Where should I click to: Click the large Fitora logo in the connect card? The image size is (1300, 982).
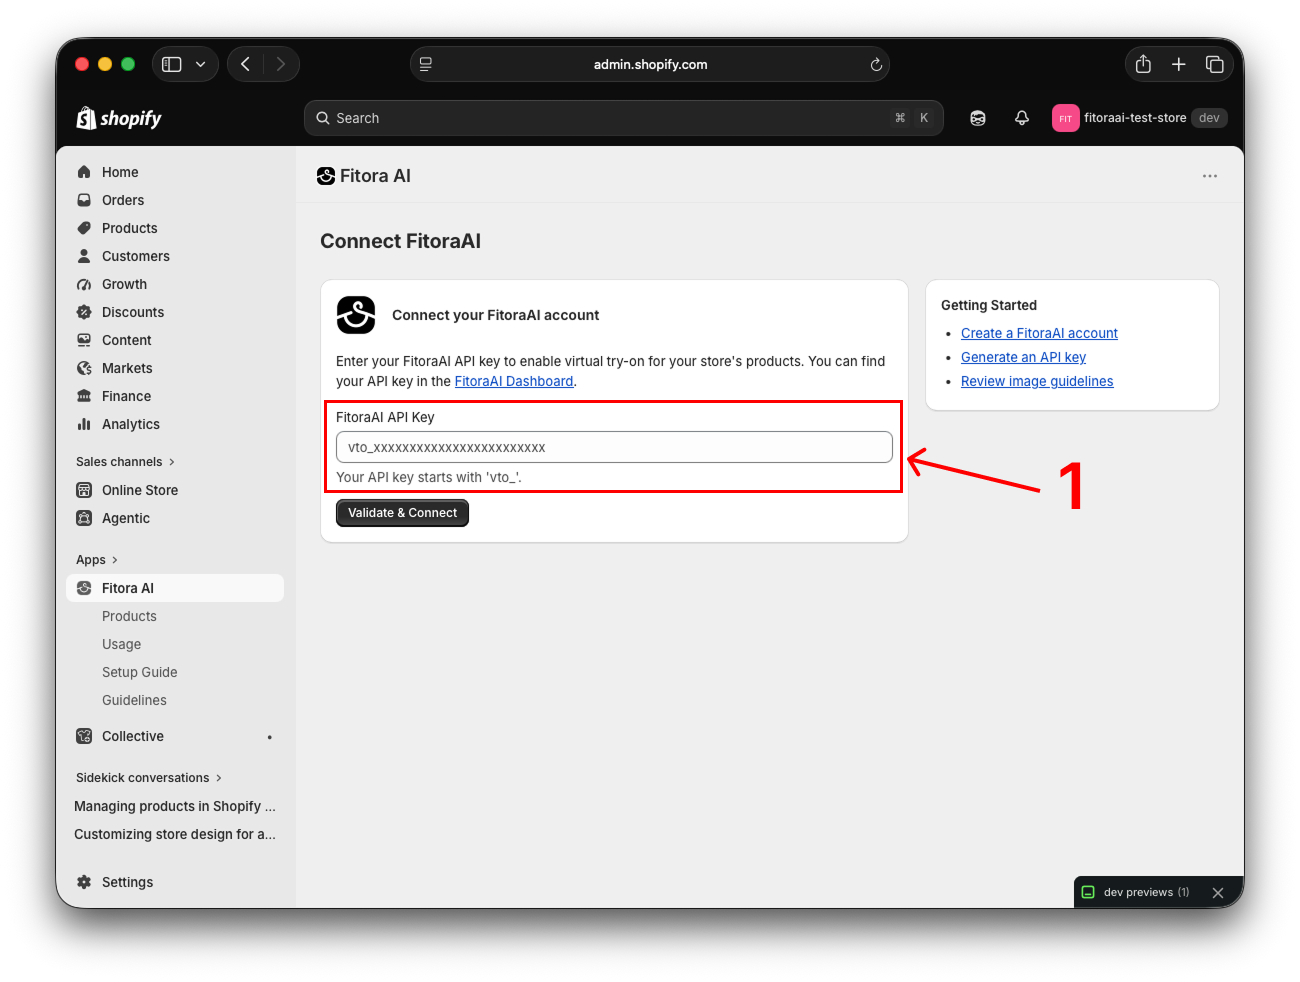click(x=356, y=315)
